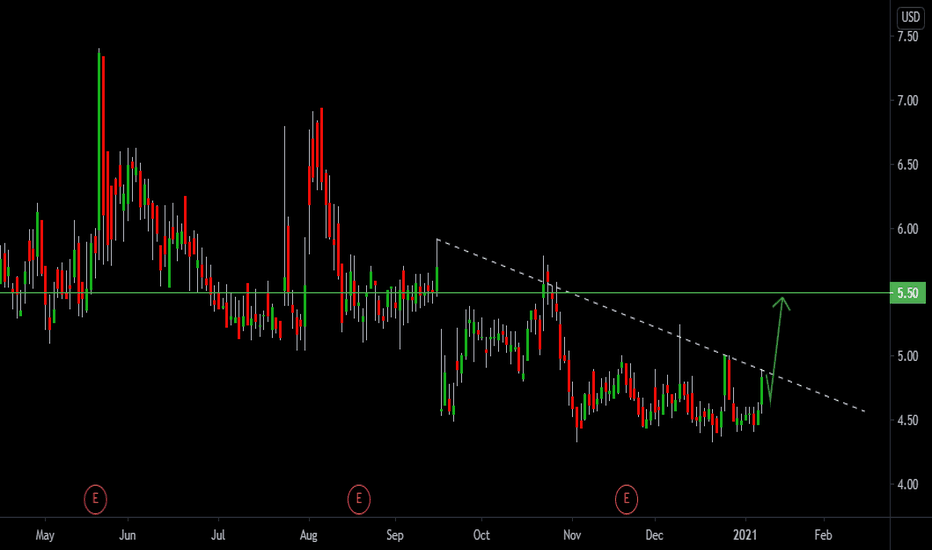
Task: Open the November earnings E marker
Action: tap(626, 499)
